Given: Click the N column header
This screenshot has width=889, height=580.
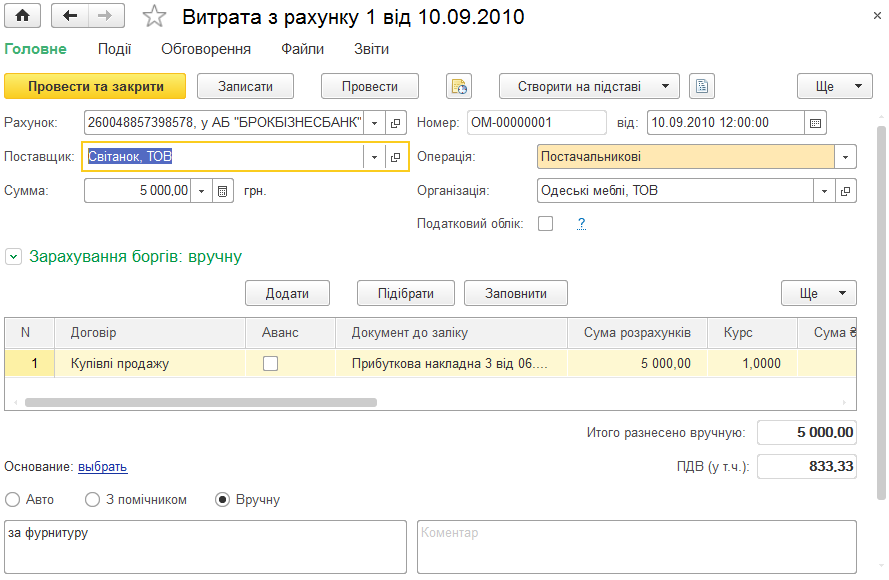Looking at the screenshot, I should pyautogui.click(x=29, y=333).
